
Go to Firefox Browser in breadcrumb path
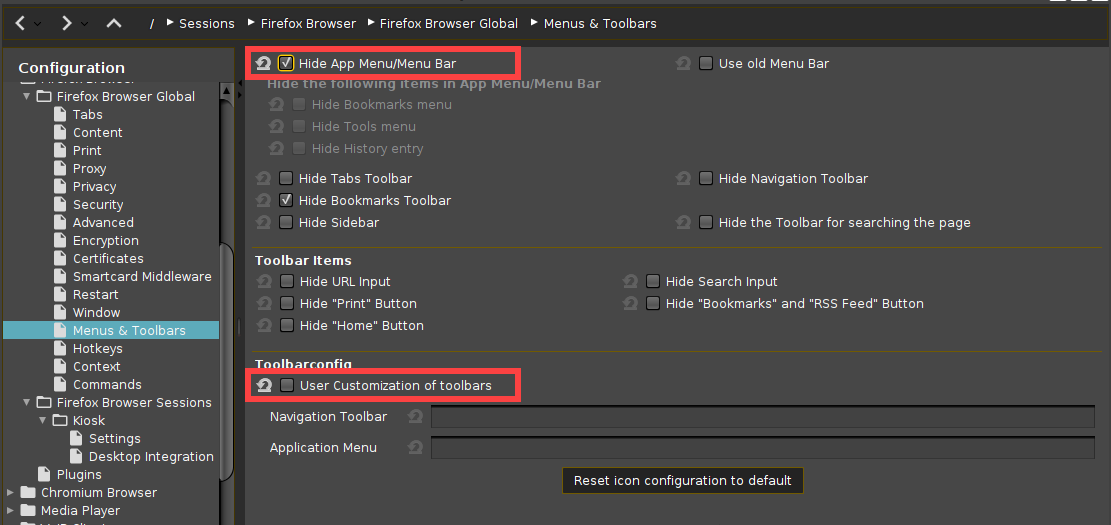tap(308, 23)
